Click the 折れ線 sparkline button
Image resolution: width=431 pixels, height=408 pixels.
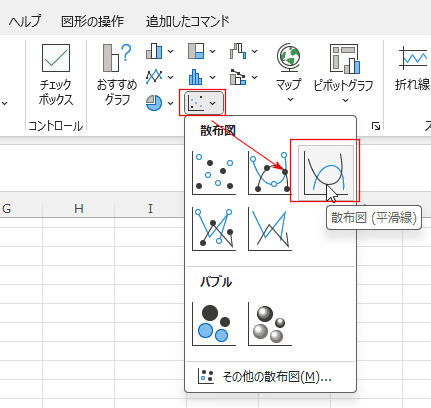tap(413, 69)
